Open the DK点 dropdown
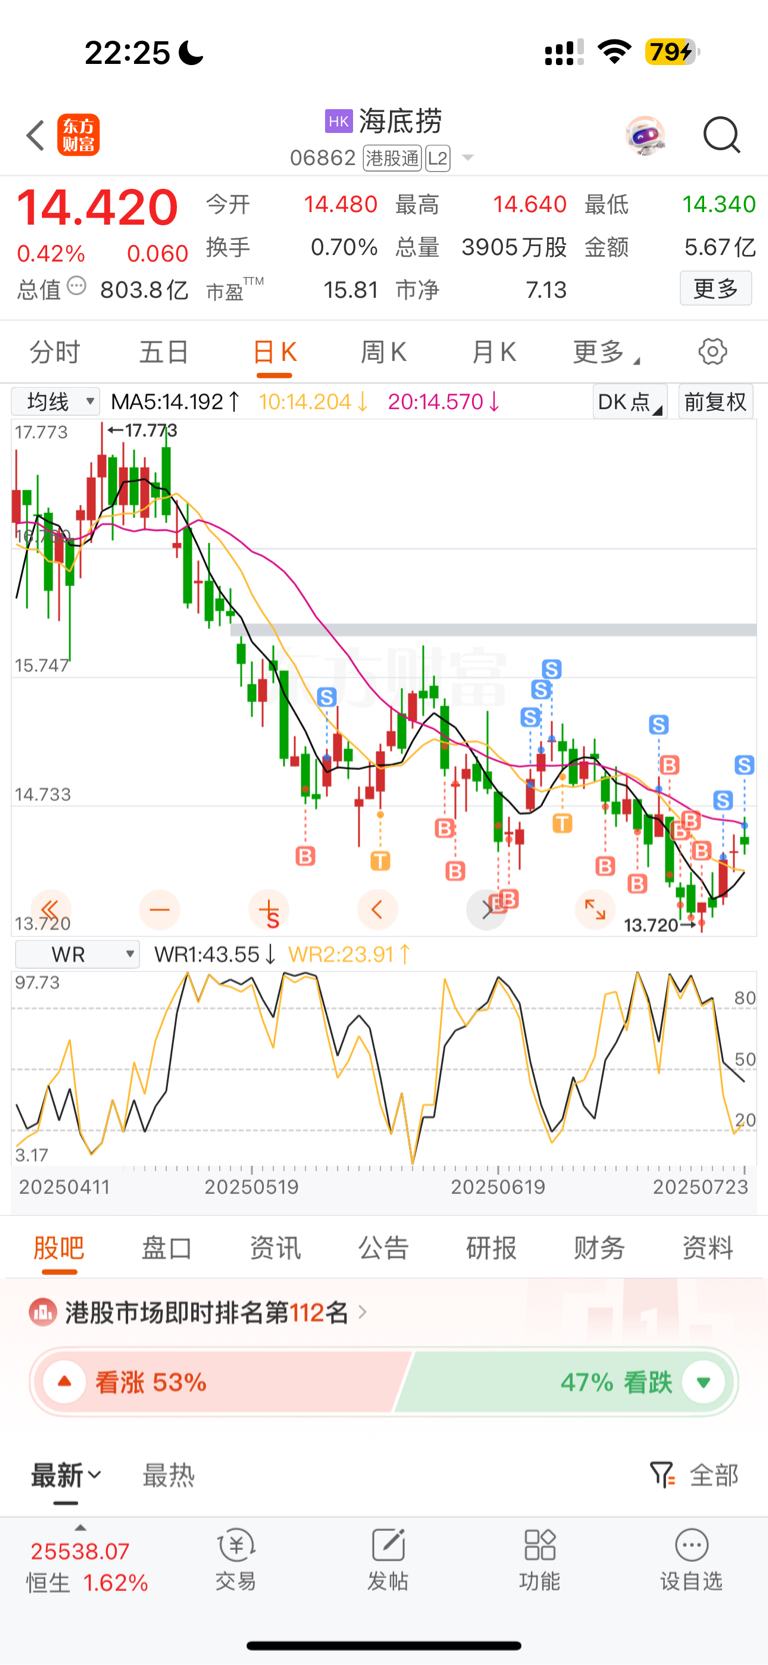Screen dimensions: 768x1665 pos(630,402)
